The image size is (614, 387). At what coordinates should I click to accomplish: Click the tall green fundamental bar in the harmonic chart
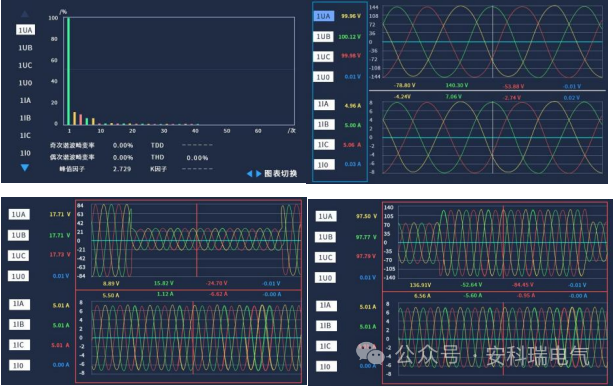[x=69, y=71]
